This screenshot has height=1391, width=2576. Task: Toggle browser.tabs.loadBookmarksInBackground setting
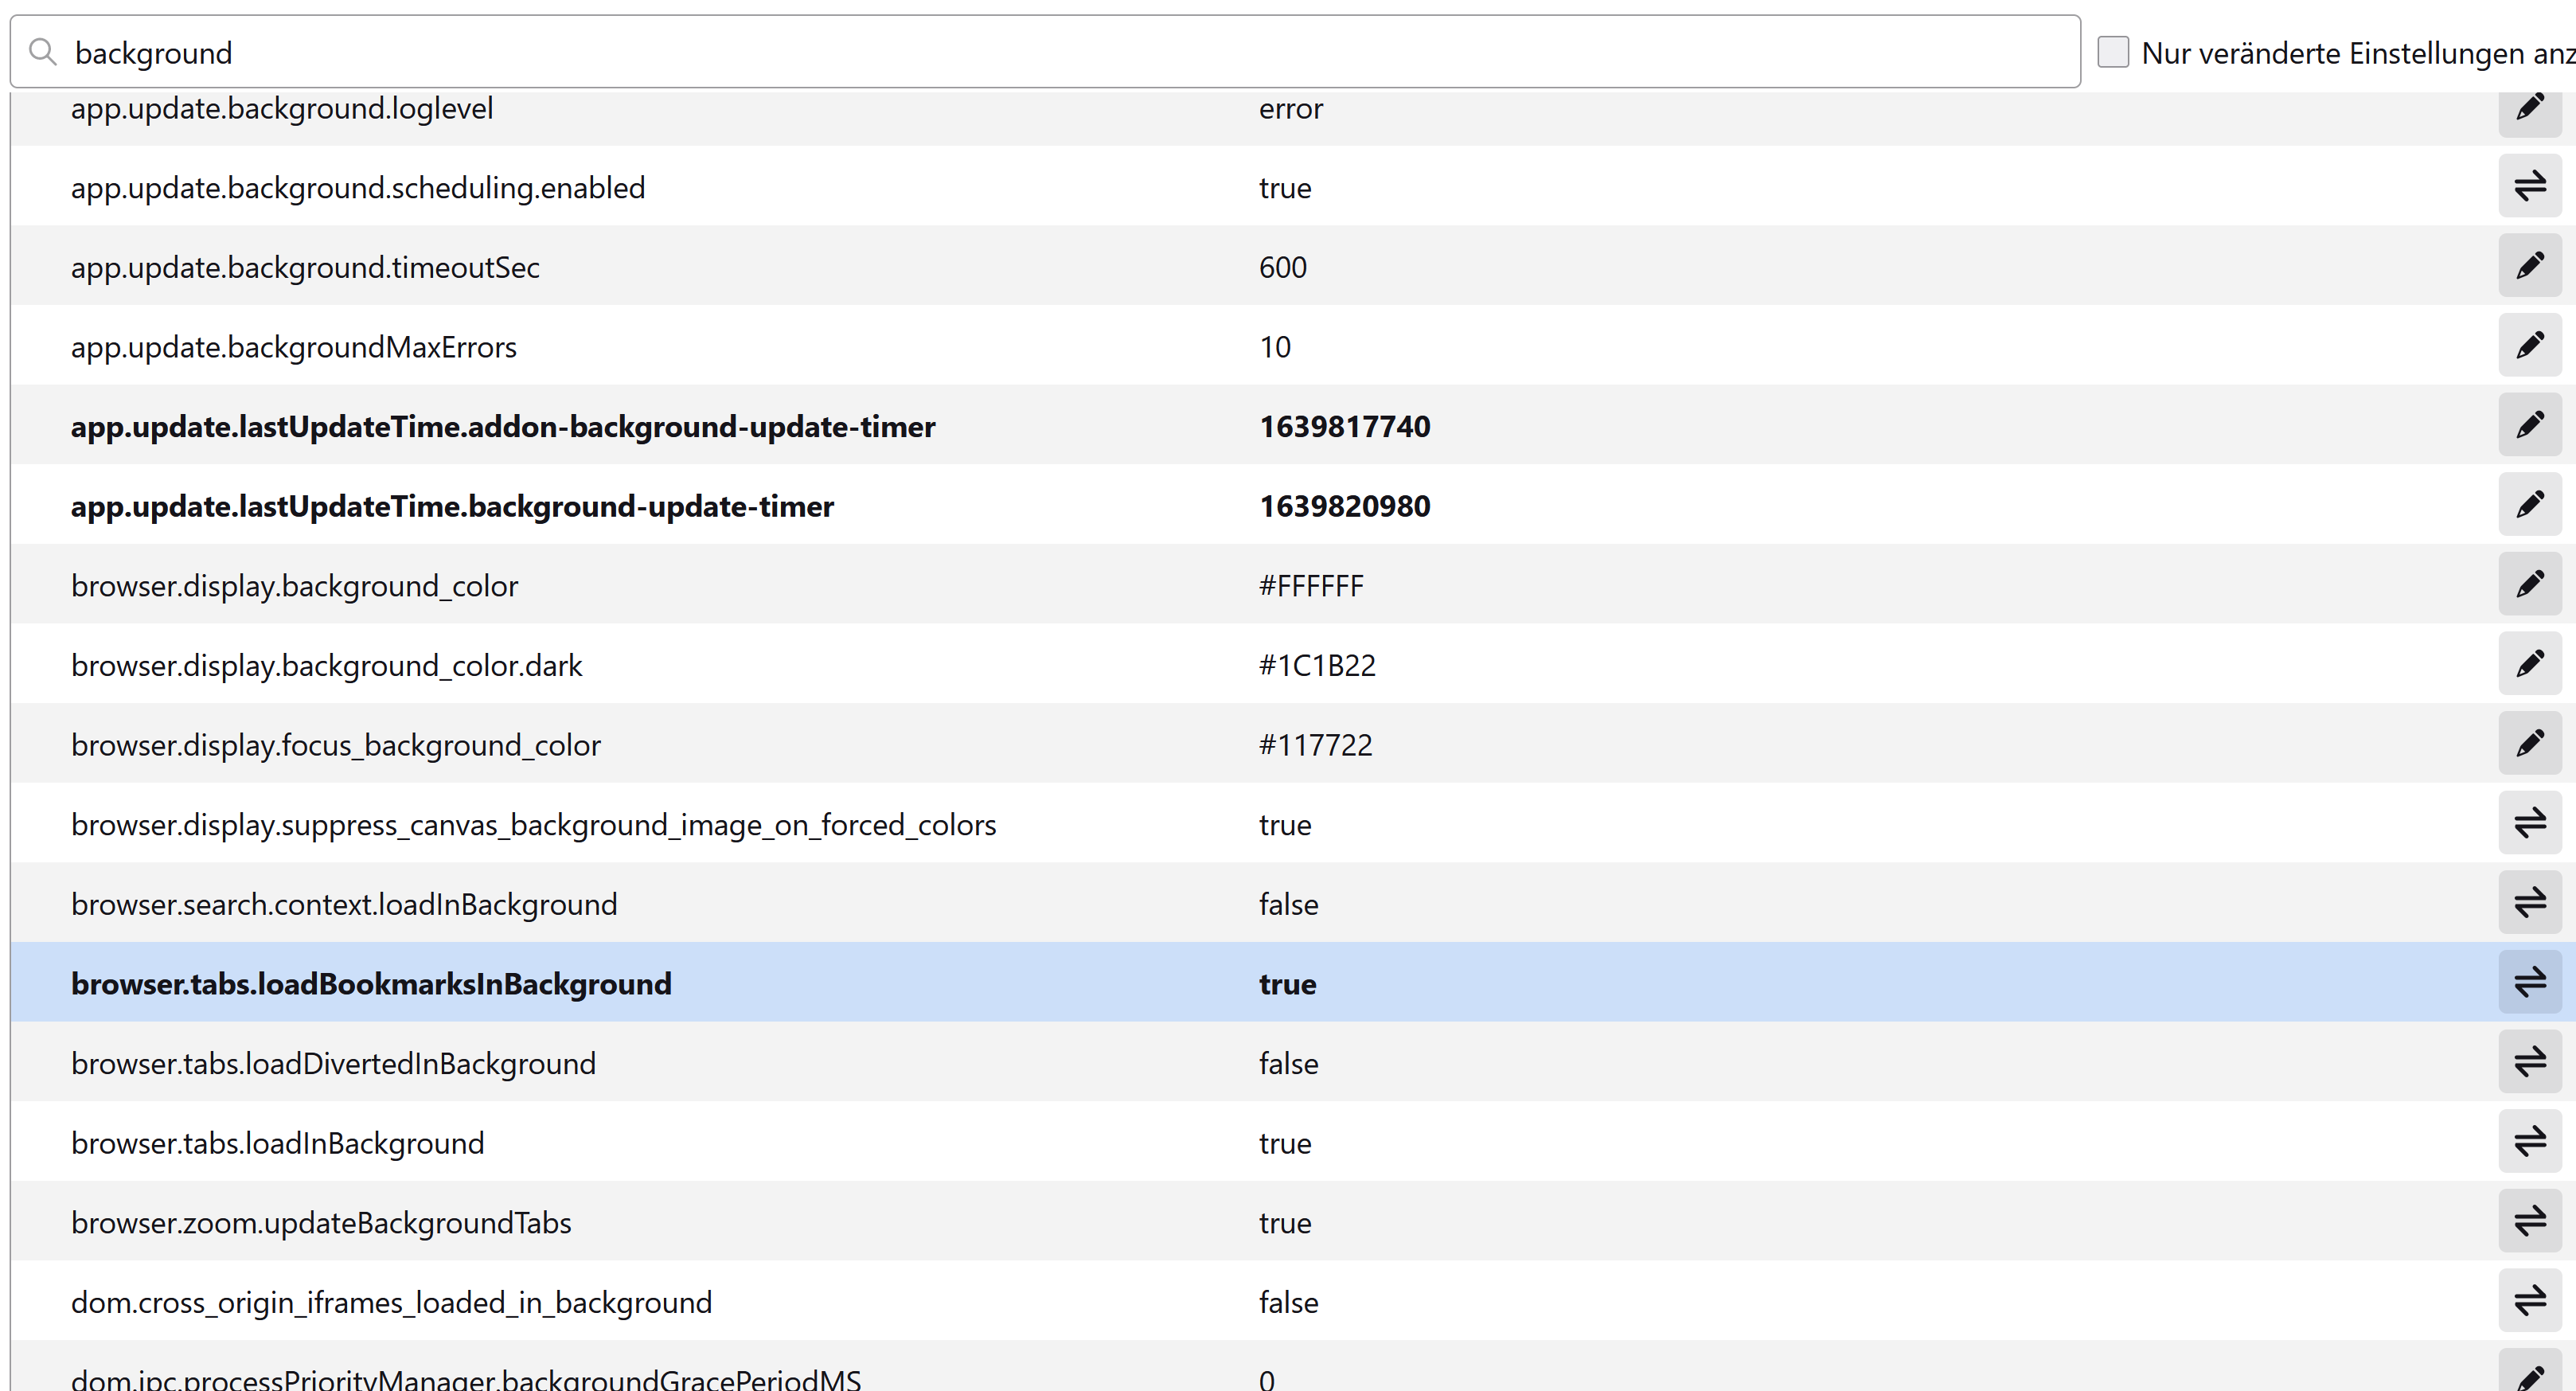tap(2529, 982)
